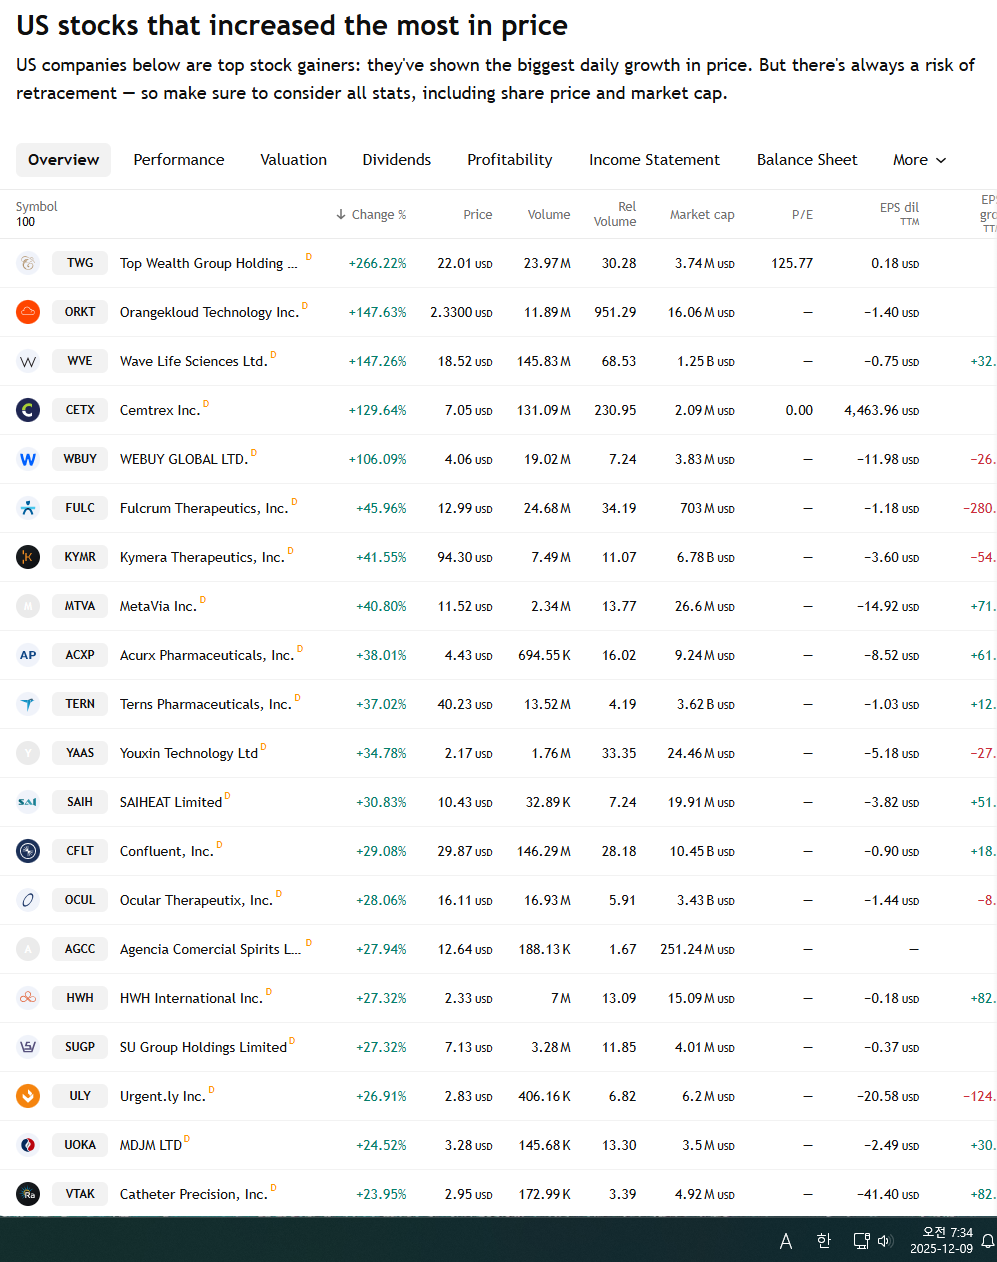Select the Overview tab

[x=63, y=160]
